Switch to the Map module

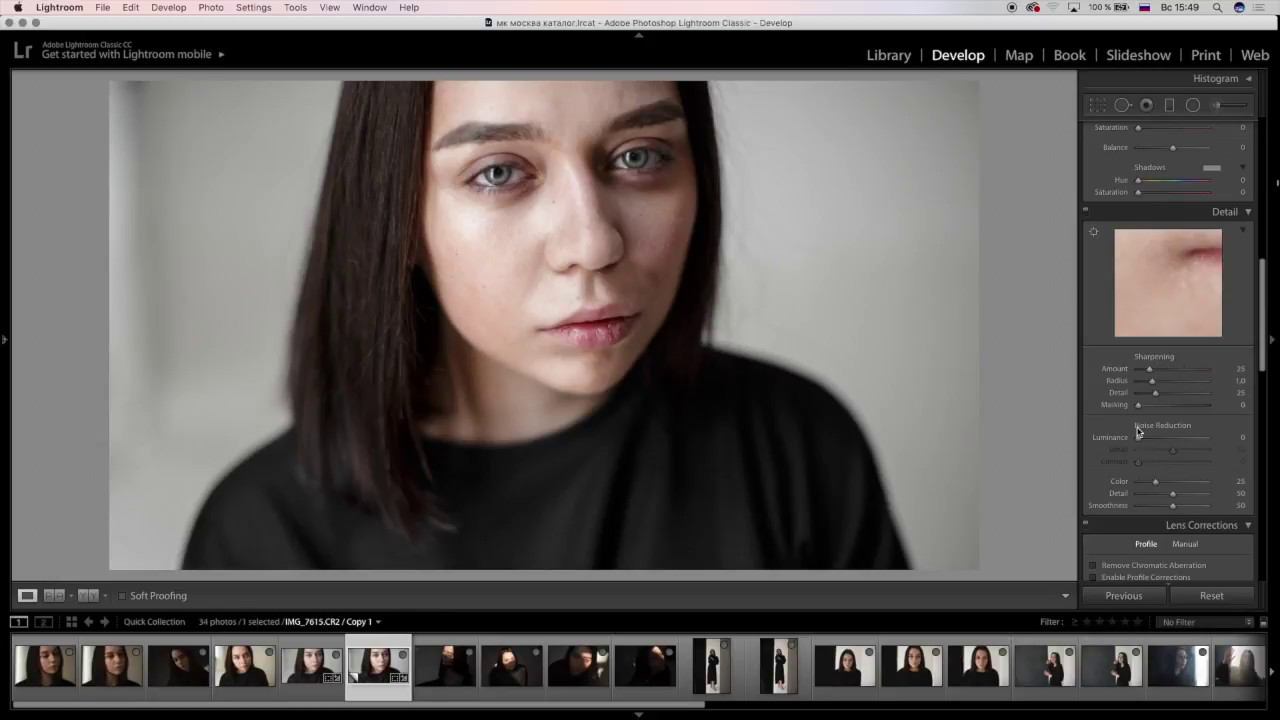[x=1019, y=55]
